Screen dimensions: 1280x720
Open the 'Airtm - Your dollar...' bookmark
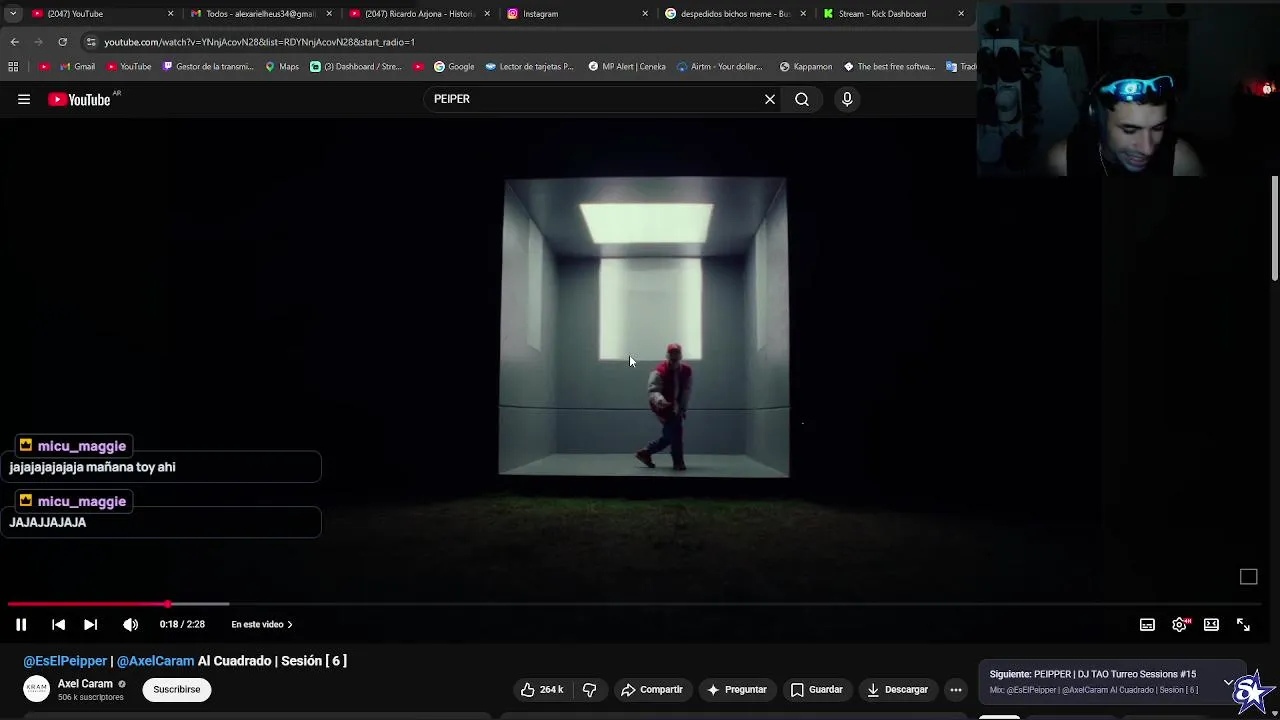click(720, 67)
